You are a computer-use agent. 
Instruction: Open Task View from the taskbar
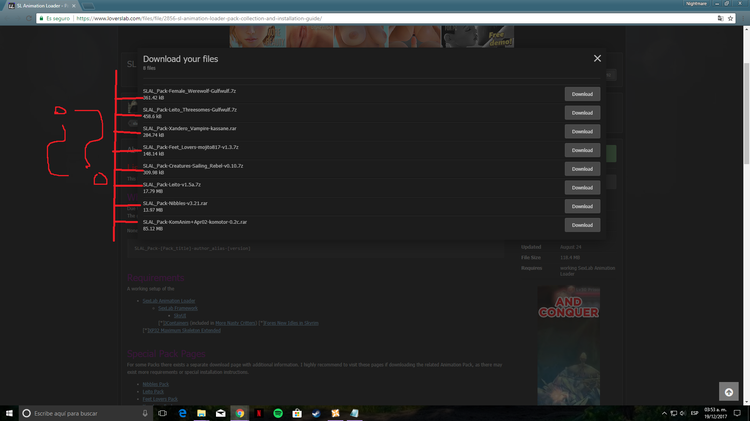click(163, 413)
